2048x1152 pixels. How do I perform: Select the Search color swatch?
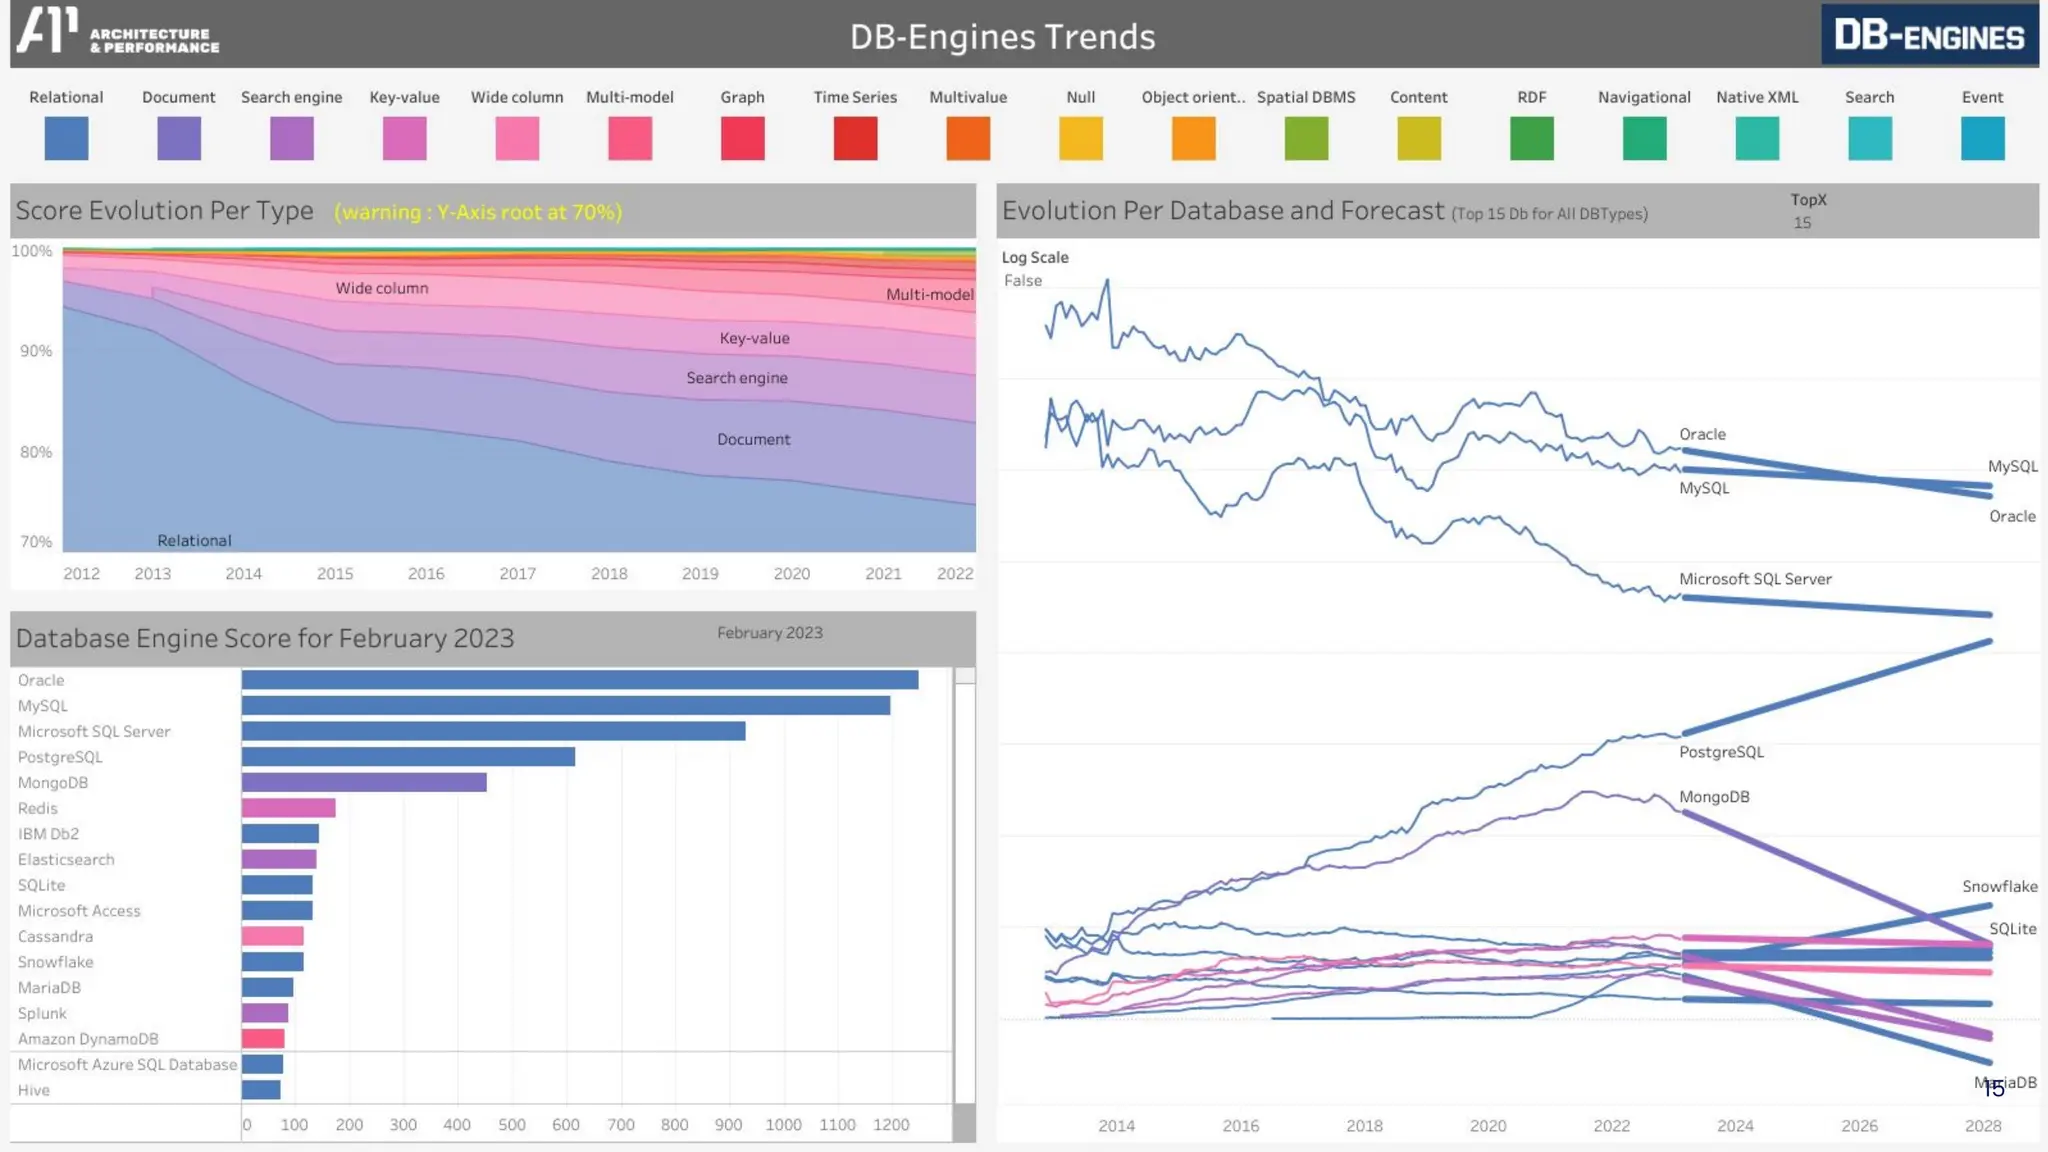pyautogui.click(x=1870, y=138)
